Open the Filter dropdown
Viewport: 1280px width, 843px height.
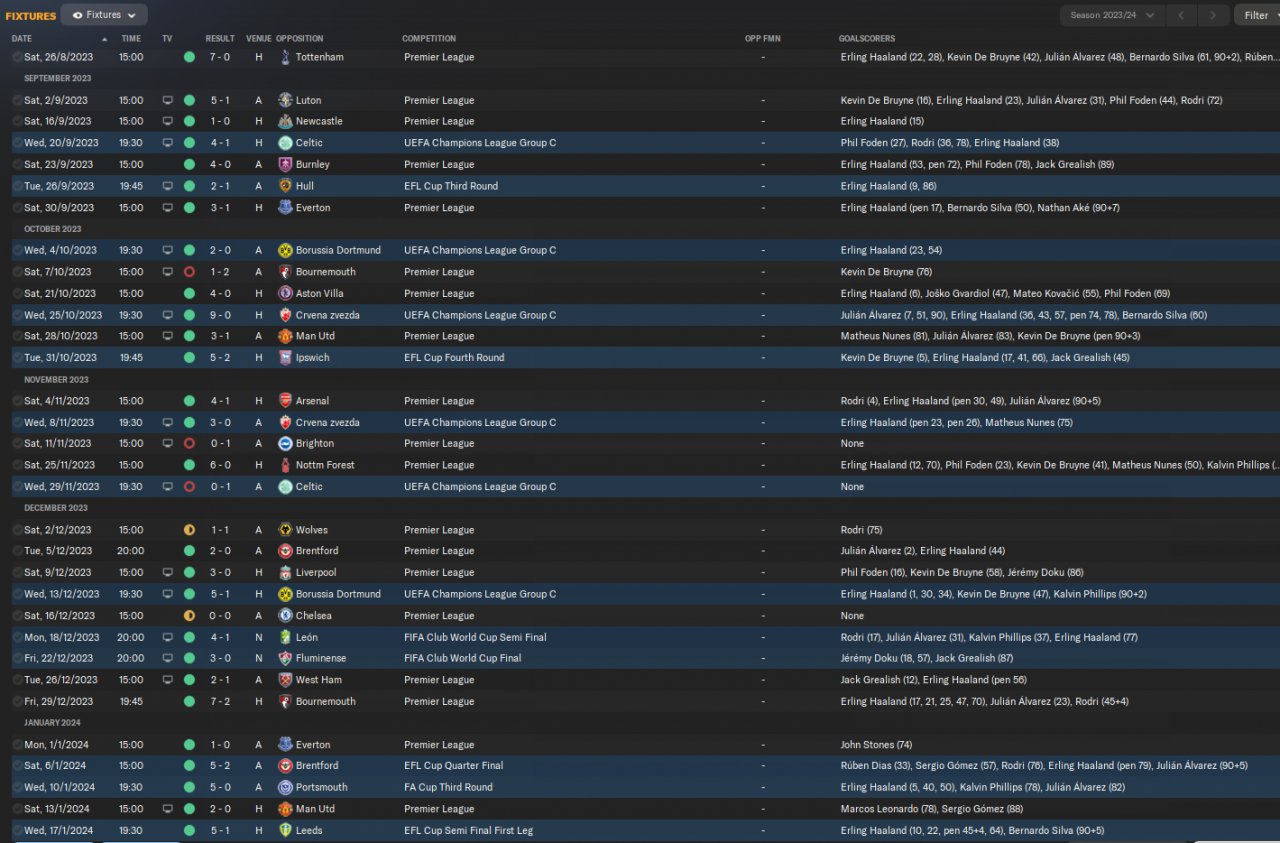[1256, 15]
